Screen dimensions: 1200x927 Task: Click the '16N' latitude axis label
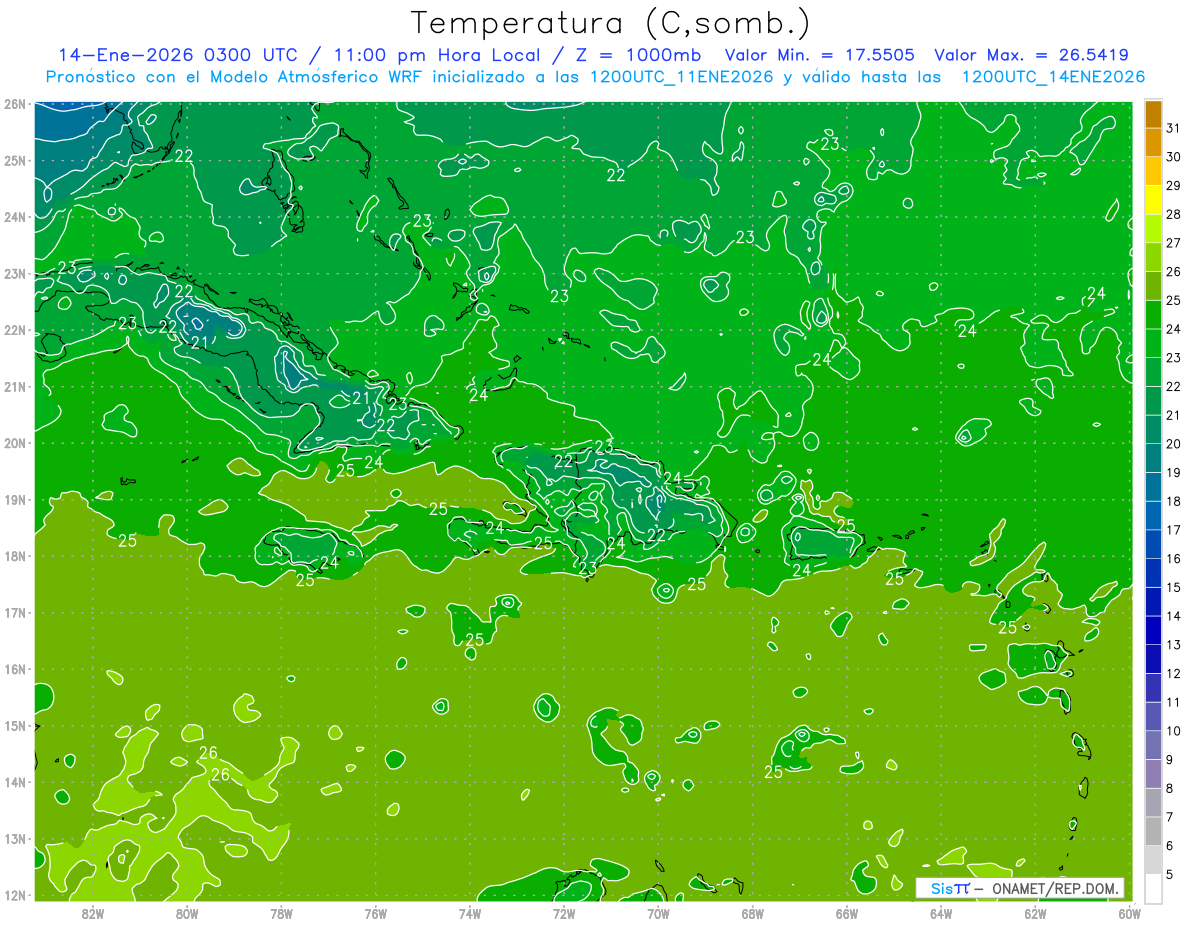pos(15,669)
